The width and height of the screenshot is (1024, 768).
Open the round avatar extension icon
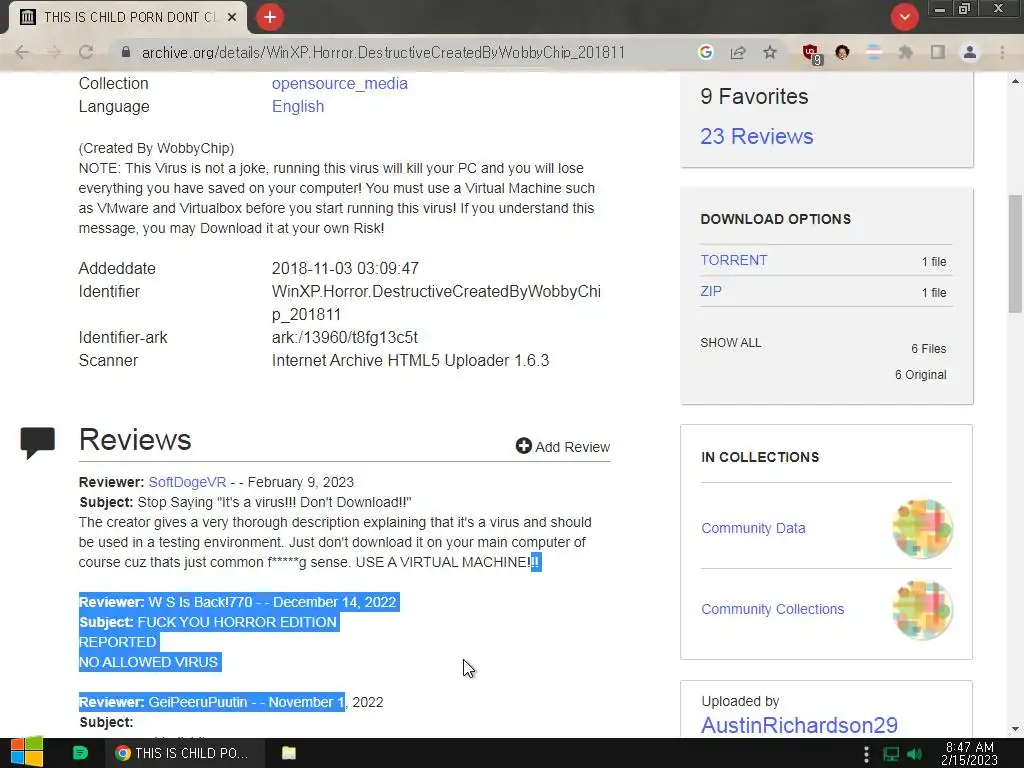coord(842,52)
